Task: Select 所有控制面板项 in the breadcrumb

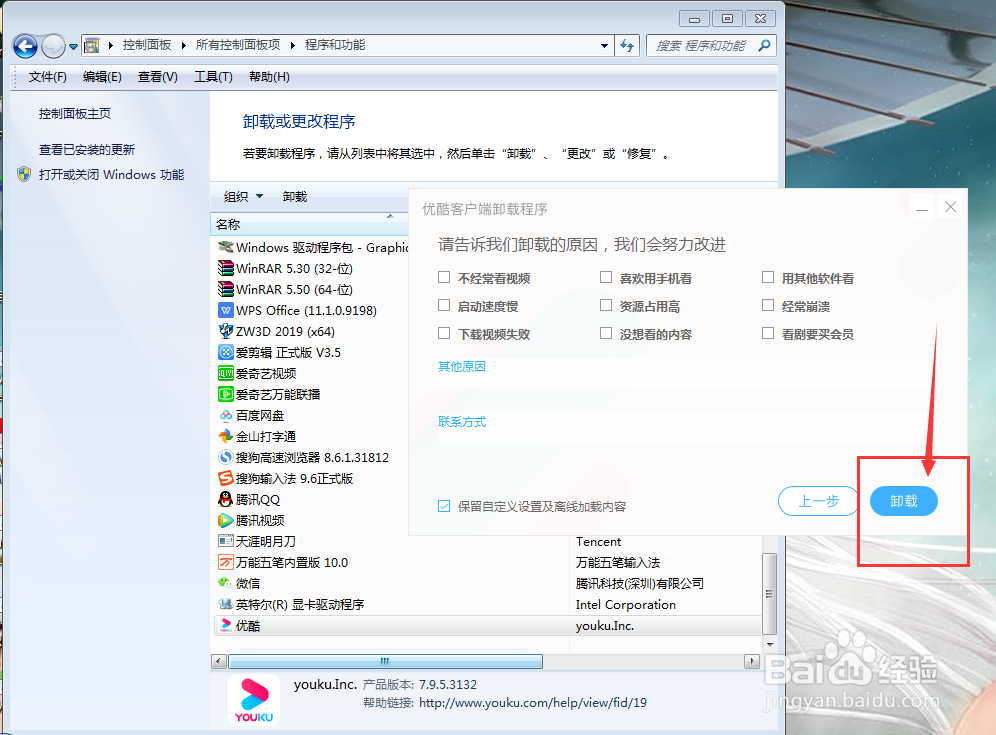Action: coord(238,45)
